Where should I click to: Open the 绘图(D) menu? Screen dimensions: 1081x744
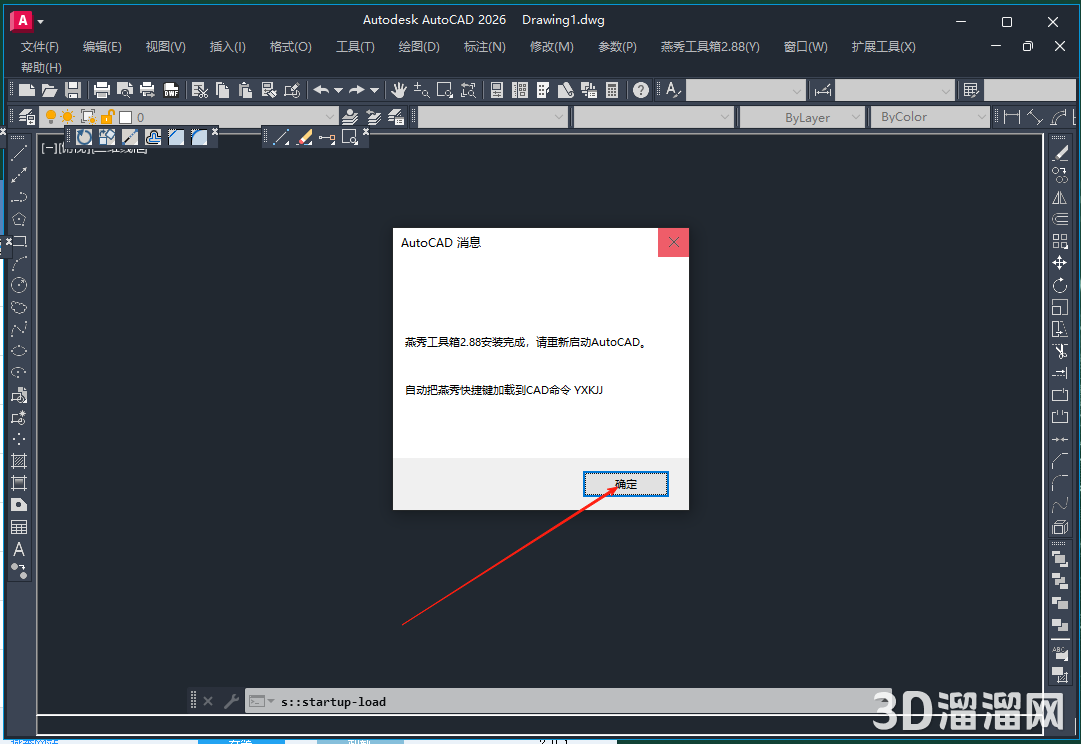418,47
